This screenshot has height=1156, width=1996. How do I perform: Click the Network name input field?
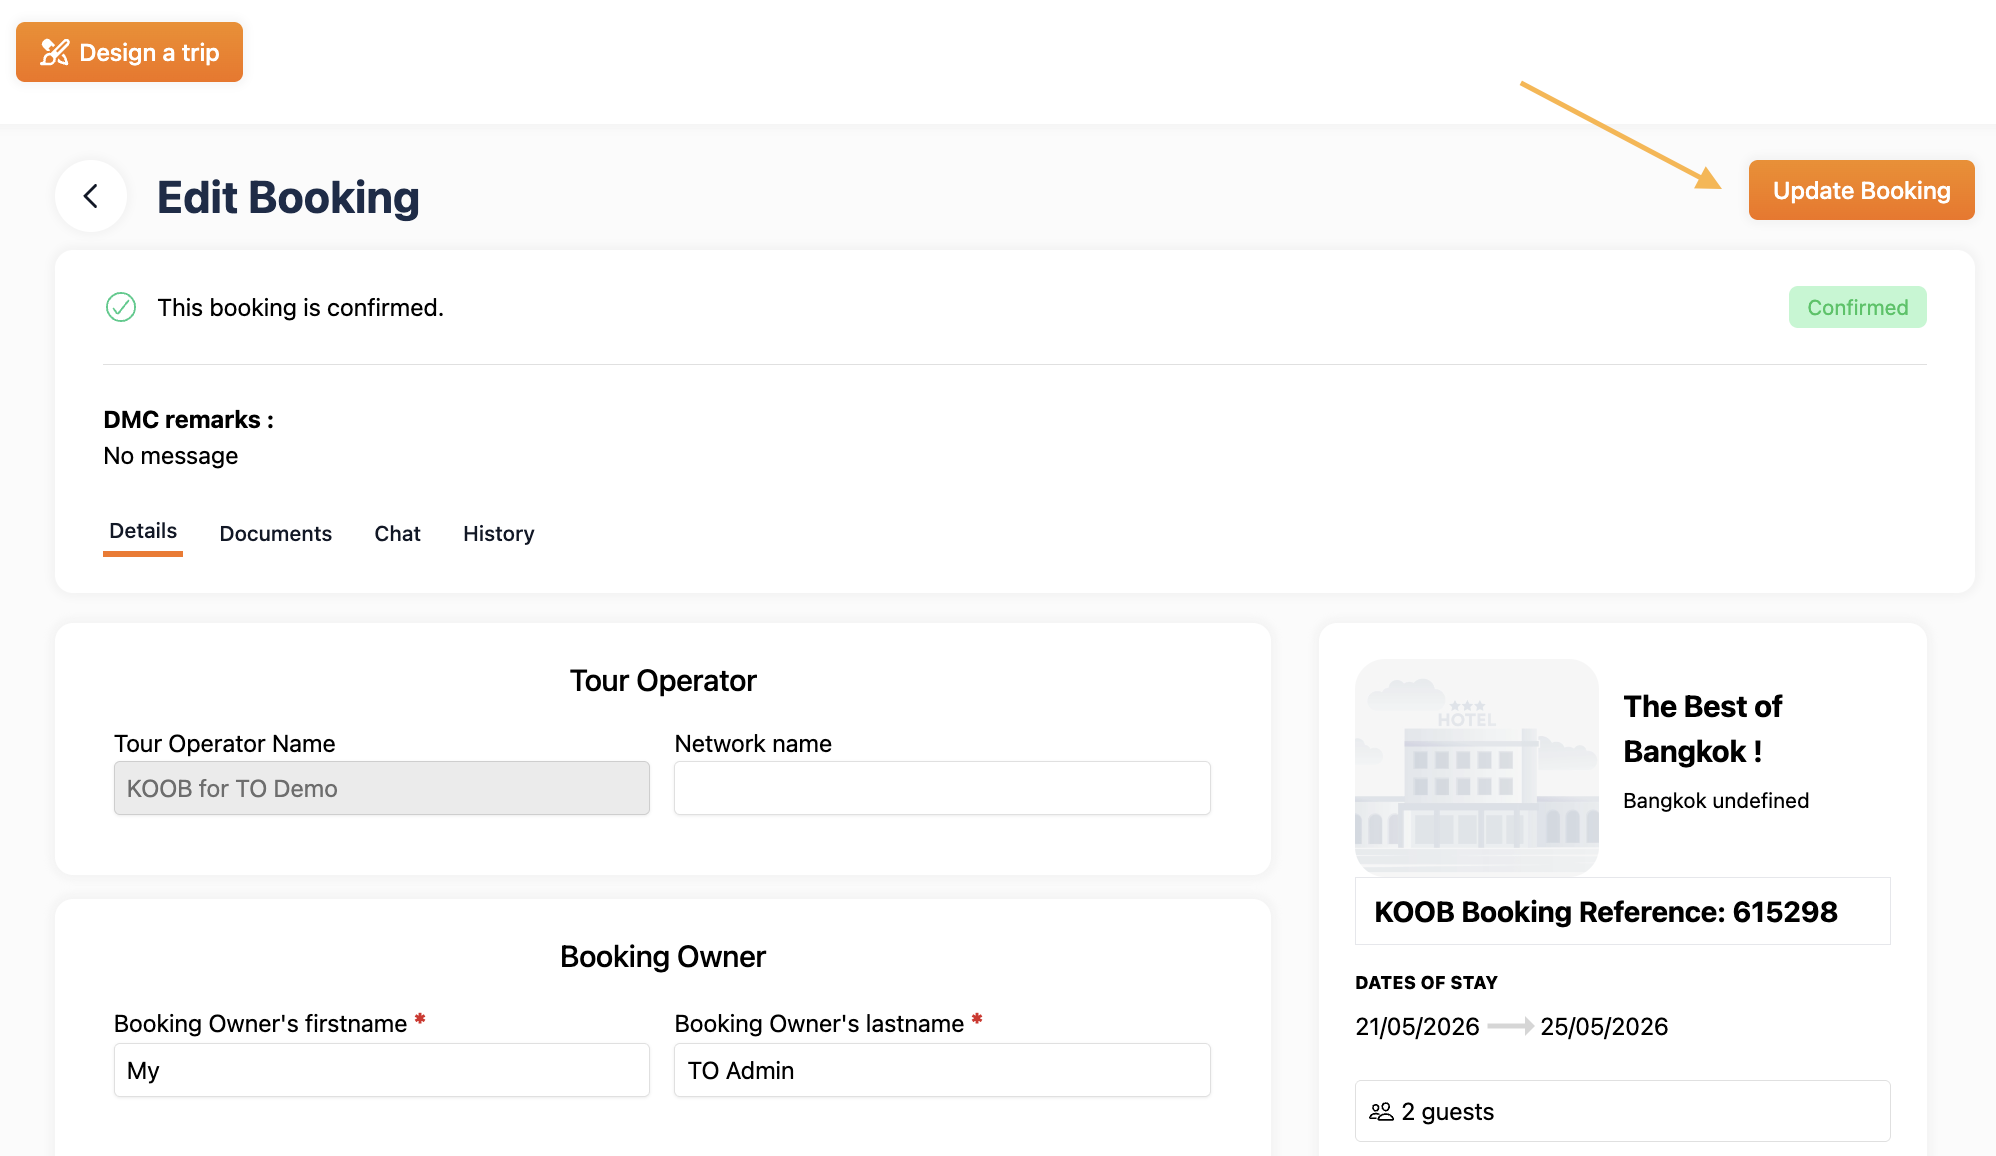tap(942, 788)
